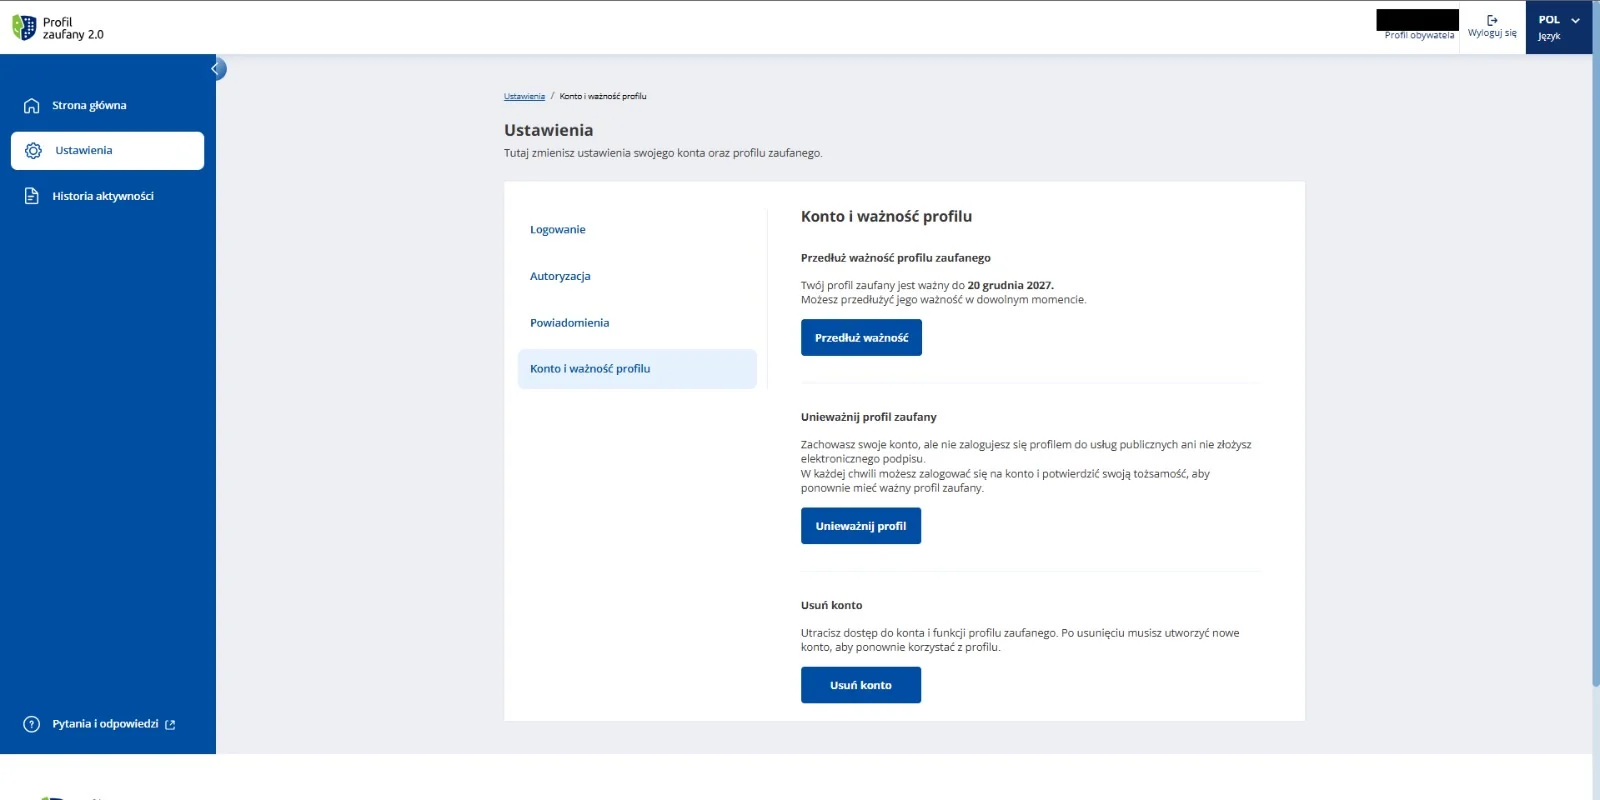Screen dimensions: 1600x800
Task: Click Konto i ważność profilu breadcrumb text
Action: (x=603, y=97)
